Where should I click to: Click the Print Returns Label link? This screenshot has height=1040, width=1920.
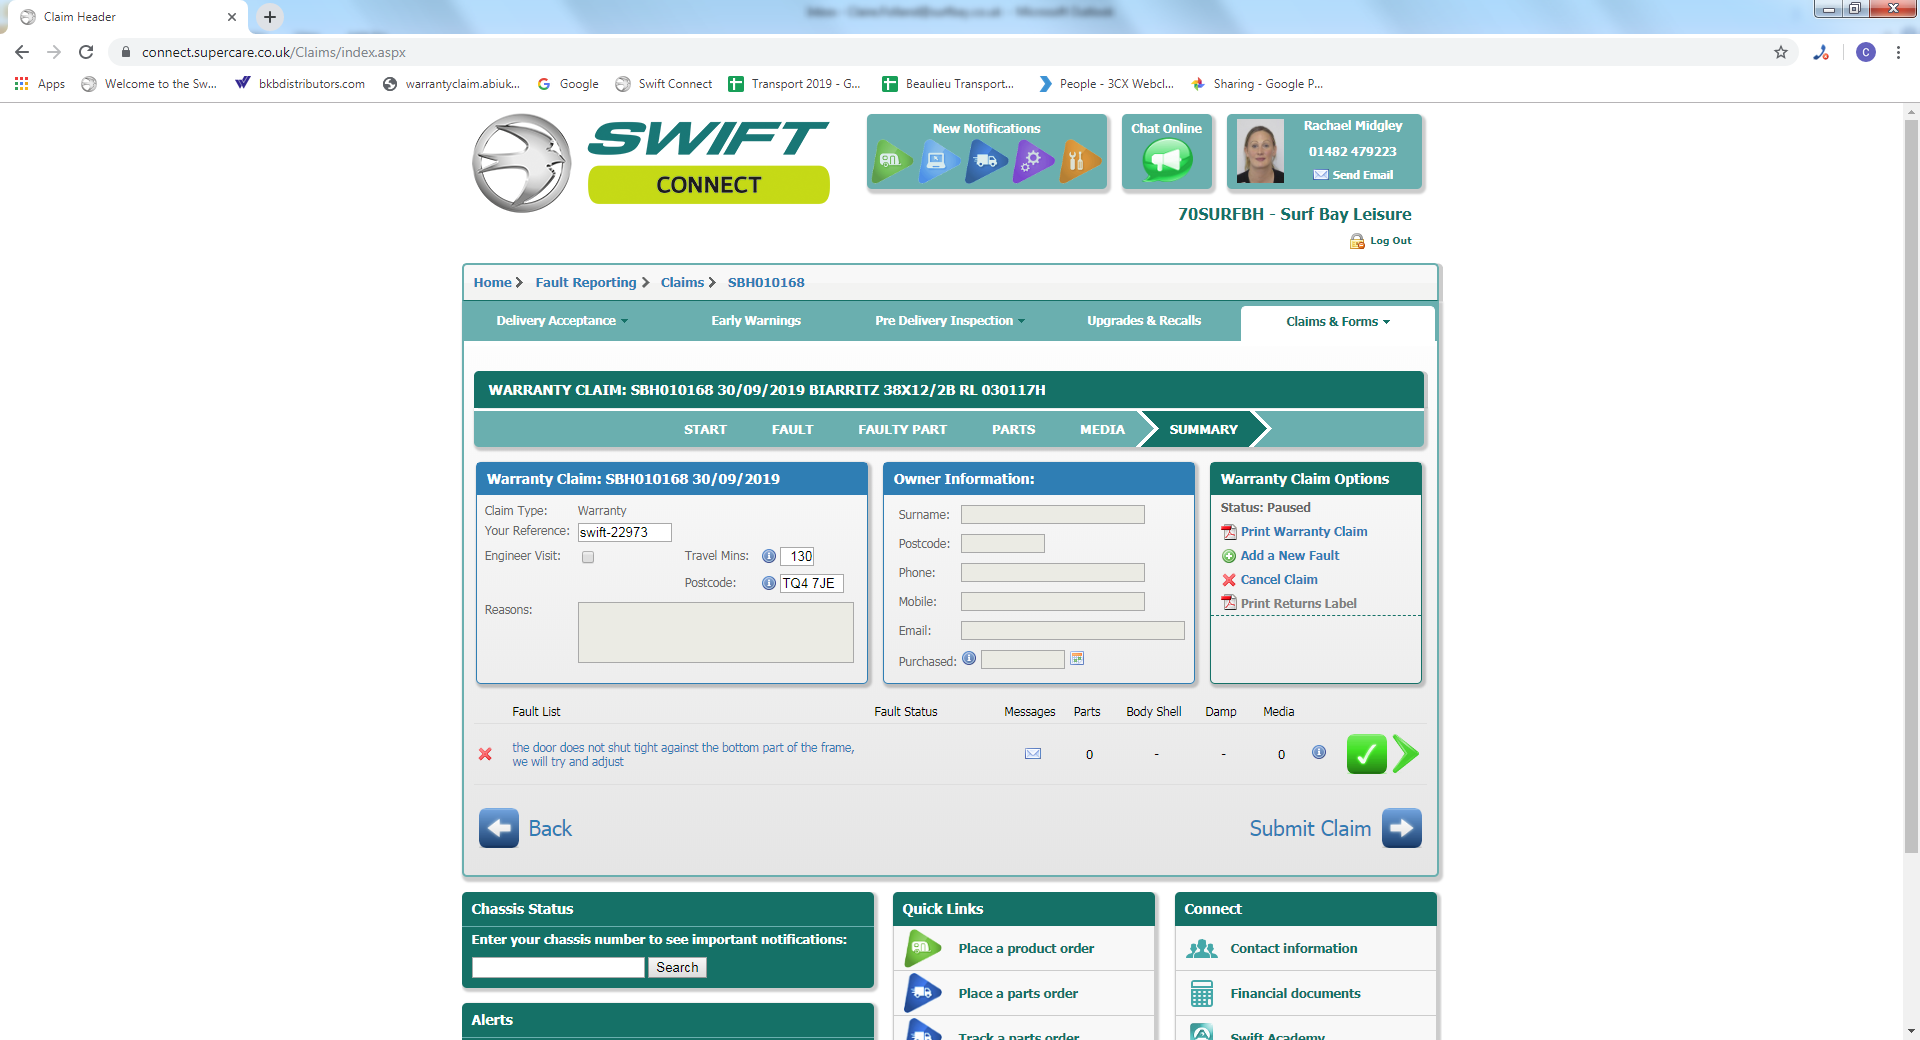click(x=1298, y=604)
